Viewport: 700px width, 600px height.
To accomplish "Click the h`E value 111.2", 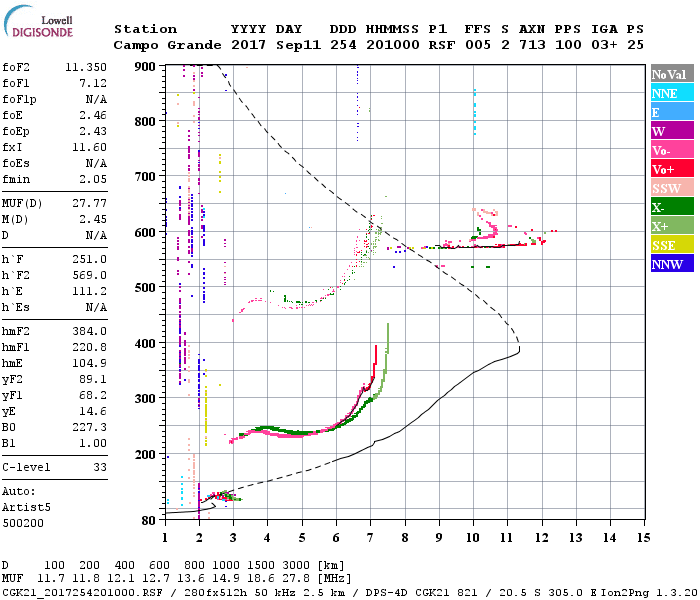I will click(89, 292).
